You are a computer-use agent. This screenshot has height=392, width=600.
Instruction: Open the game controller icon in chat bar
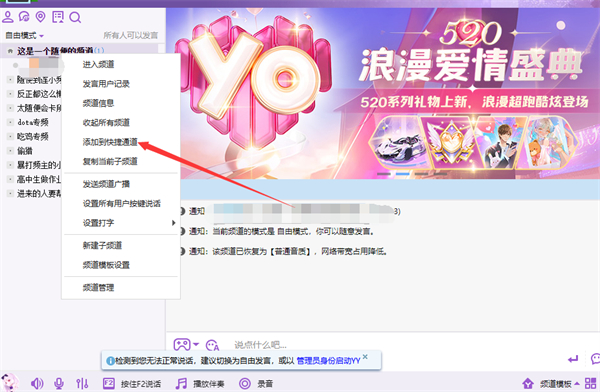click(x=182, y=345)
